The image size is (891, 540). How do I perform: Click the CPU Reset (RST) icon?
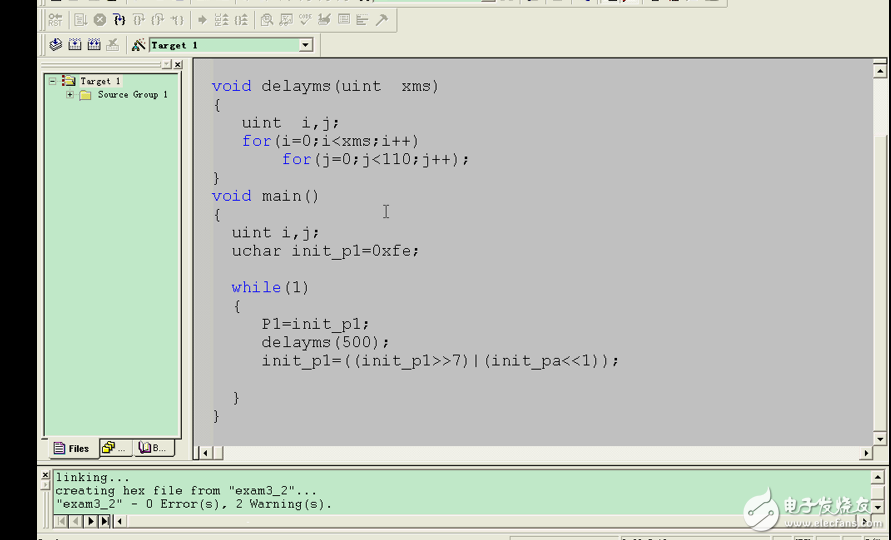[x=55, y=20]
